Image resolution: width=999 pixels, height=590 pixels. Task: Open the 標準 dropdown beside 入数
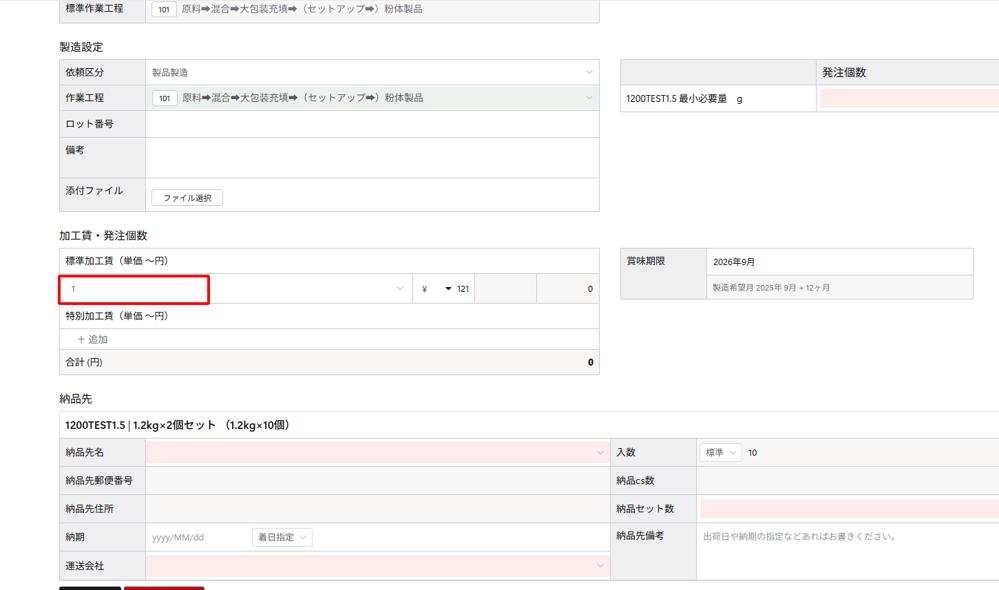(720, 453)
